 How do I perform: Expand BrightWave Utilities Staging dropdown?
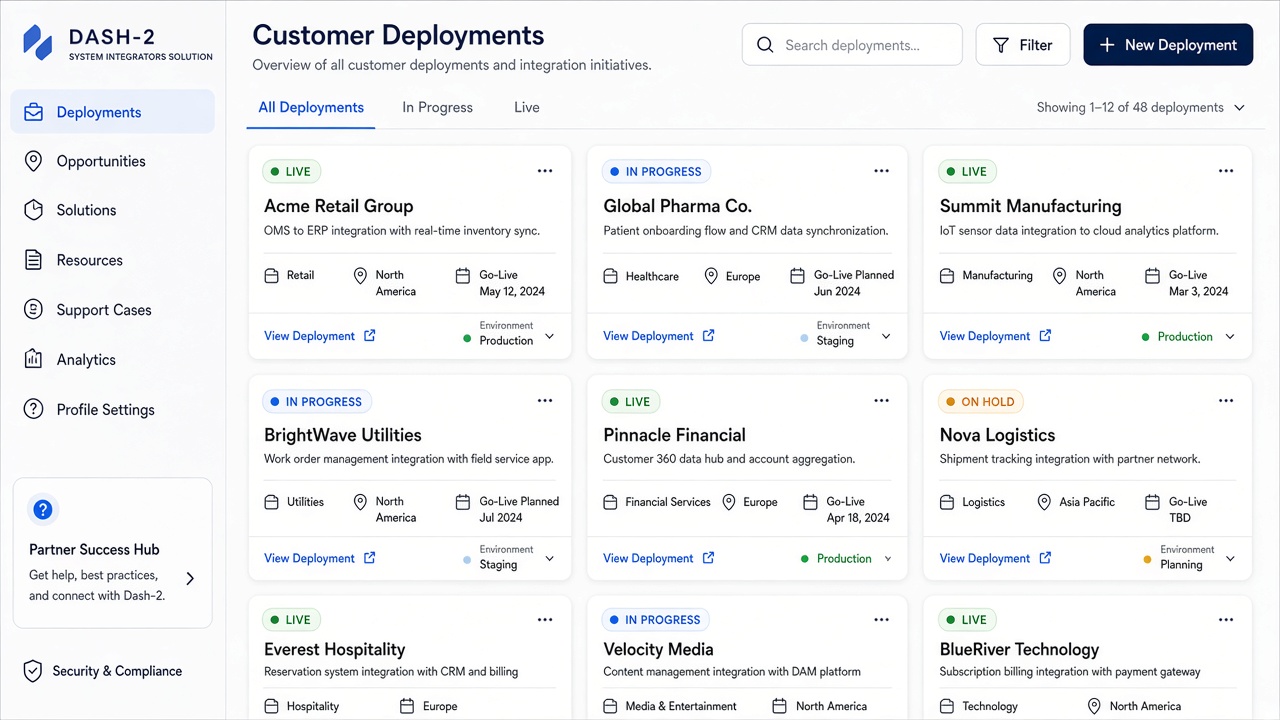pos(549,559)
